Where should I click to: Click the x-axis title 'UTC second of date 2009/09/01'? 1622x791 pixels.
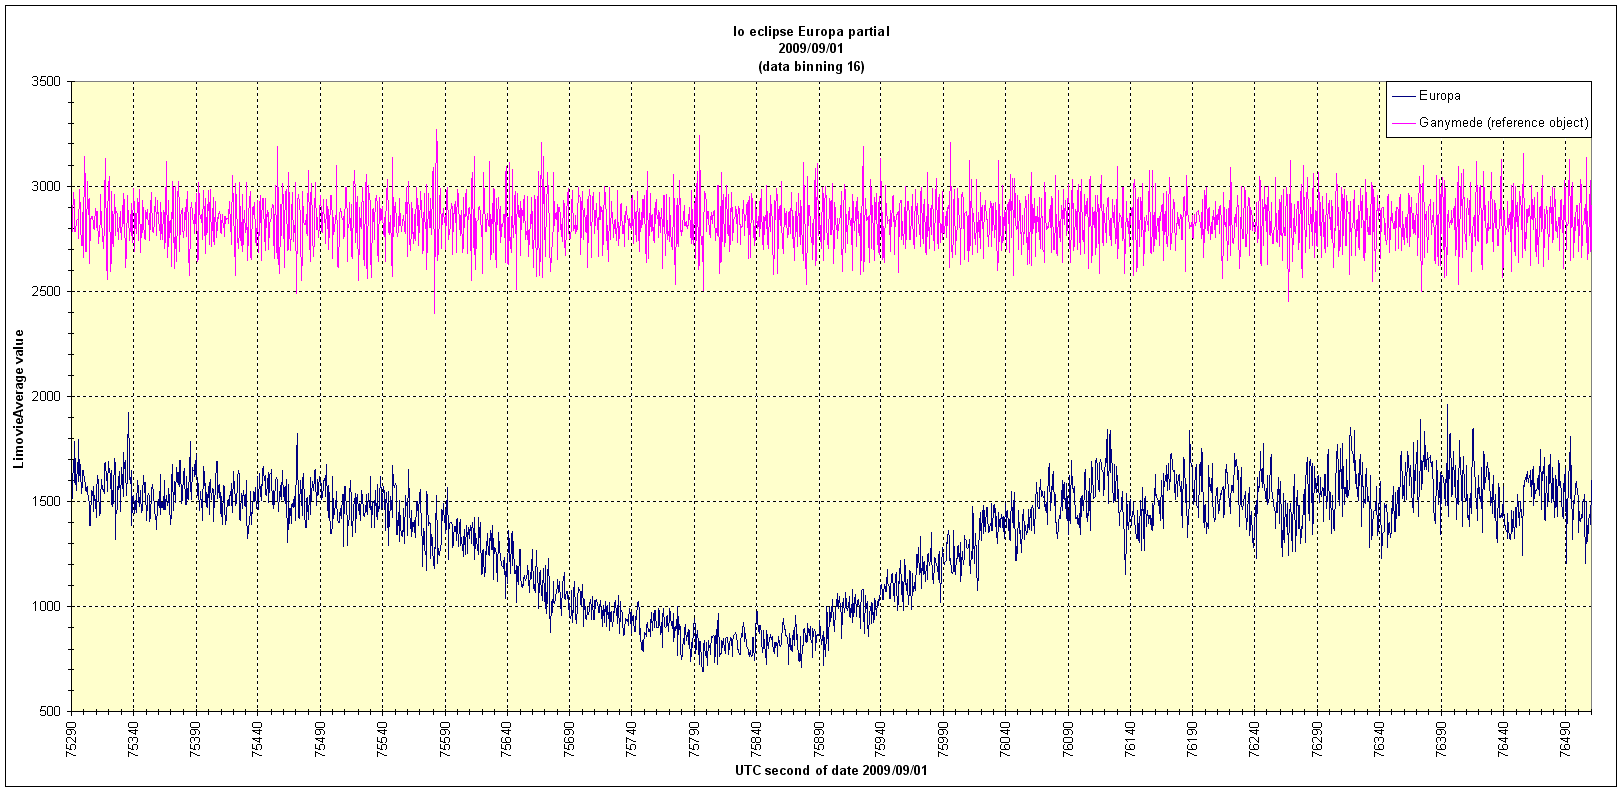pos(831,771)
